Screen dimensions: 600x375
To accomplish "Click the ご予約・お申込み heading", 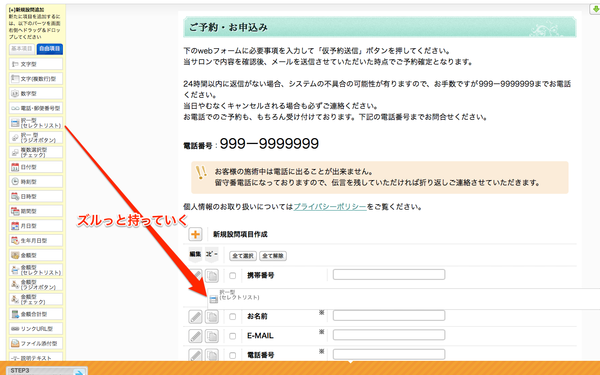I will click(228, 28).
